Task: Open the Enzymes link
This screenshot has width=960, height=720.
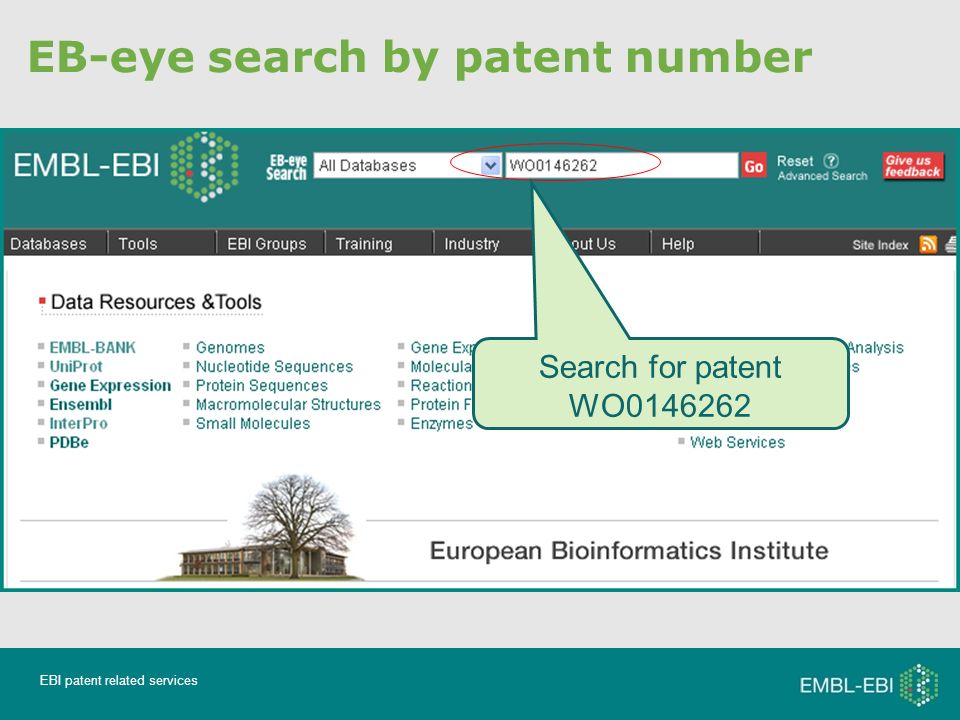Action: pyautogui.click(x=441, y=424)
